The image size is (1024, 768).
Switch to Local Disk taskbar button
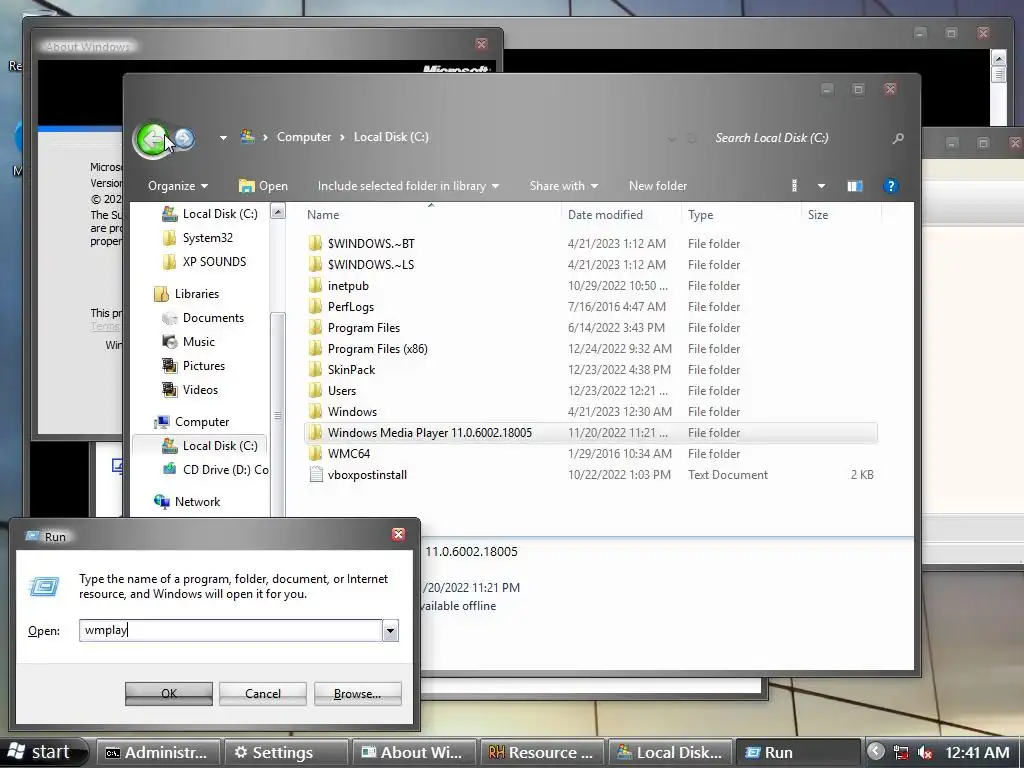click(669, 753)
